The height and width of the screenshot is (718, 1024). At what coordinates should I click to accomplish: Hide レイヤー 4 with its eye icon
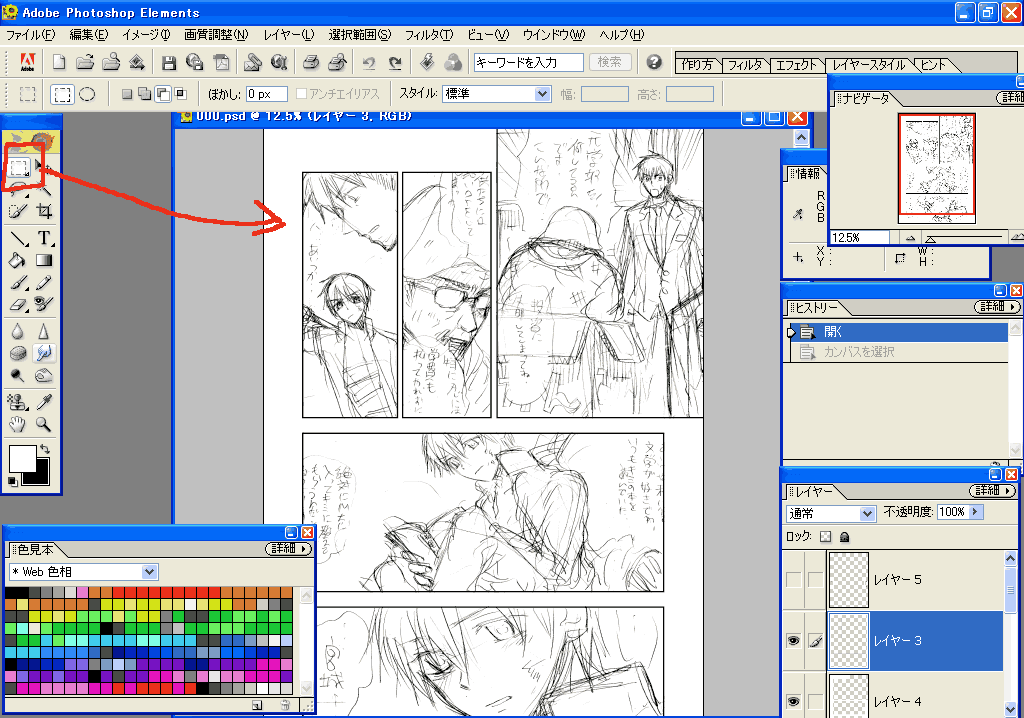(793, 702)
